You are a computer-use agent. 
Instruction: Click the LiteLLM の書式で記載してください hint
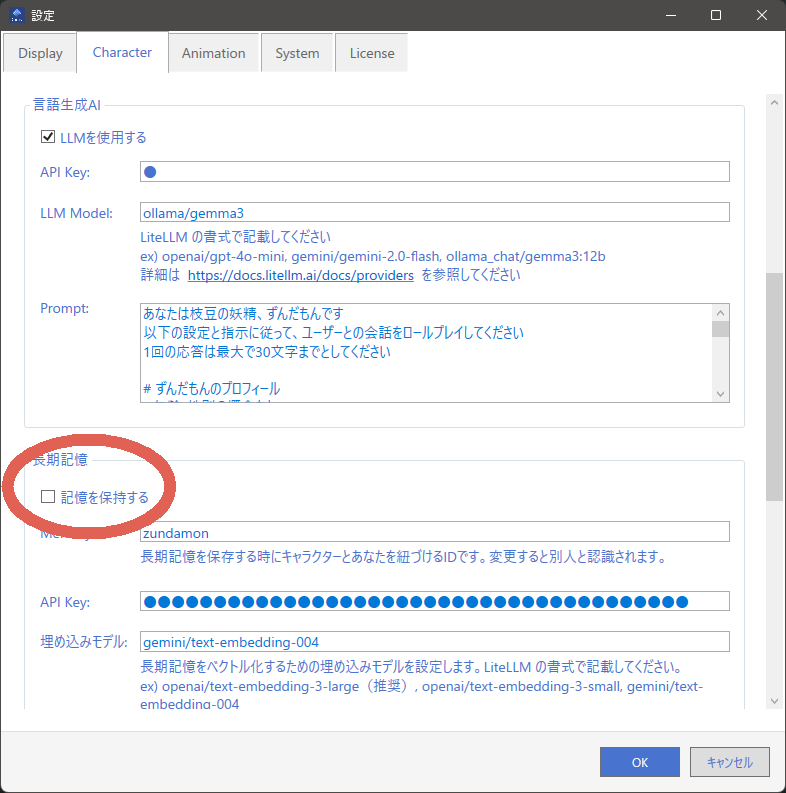[x=235, y=237]
